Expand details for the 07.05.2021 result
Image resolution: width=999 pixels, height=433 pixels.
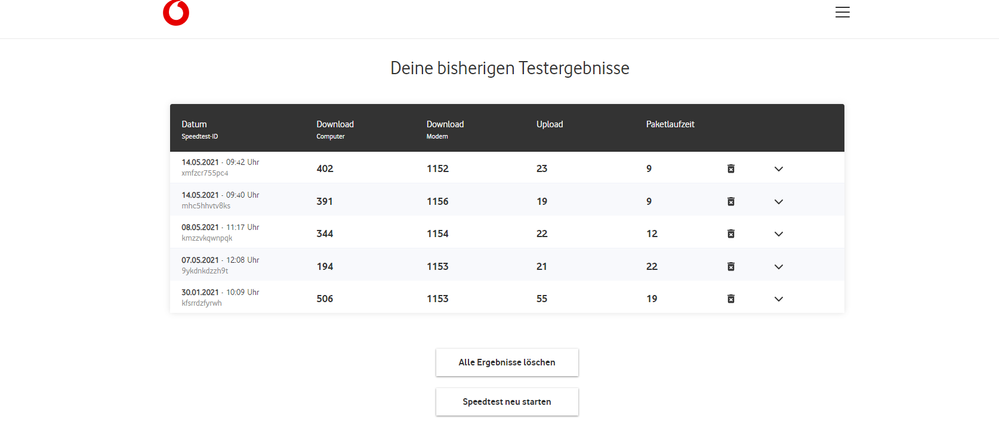(778, 266)
